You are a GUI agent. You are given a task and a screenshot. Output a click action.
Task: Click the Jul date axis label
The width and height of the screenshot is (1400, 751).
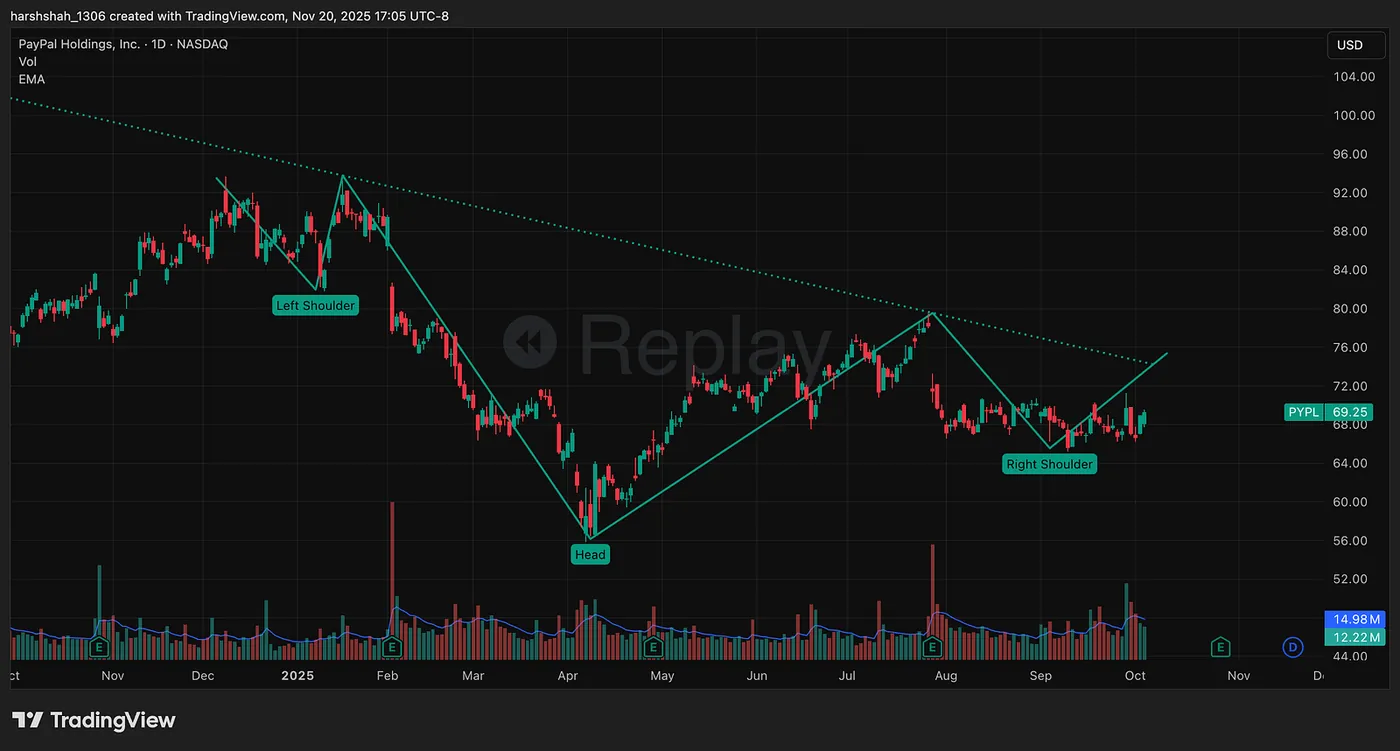click(x=847, y=676)
